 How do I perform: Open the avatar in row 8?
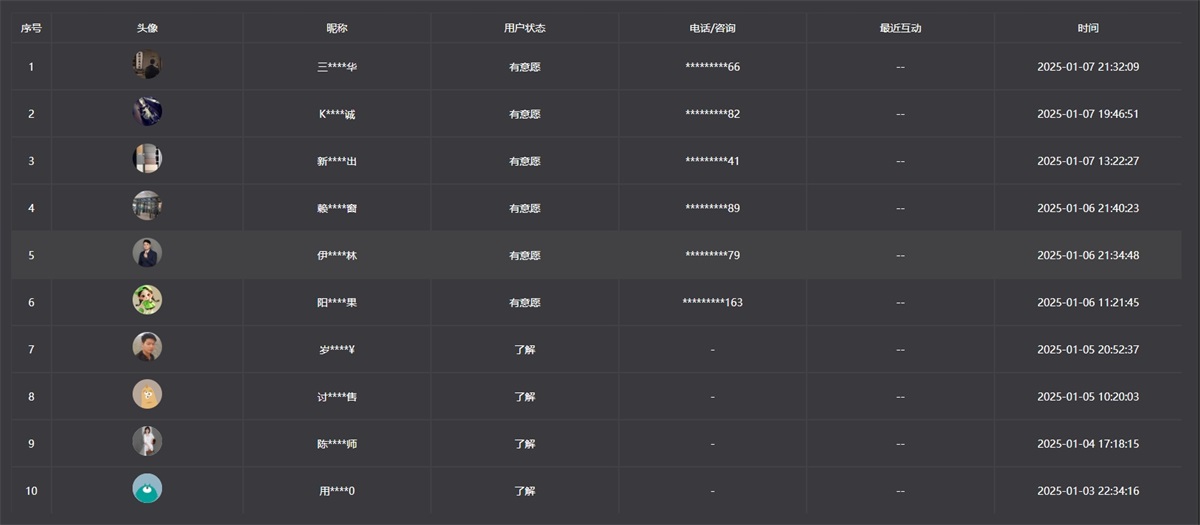[147, 395]
